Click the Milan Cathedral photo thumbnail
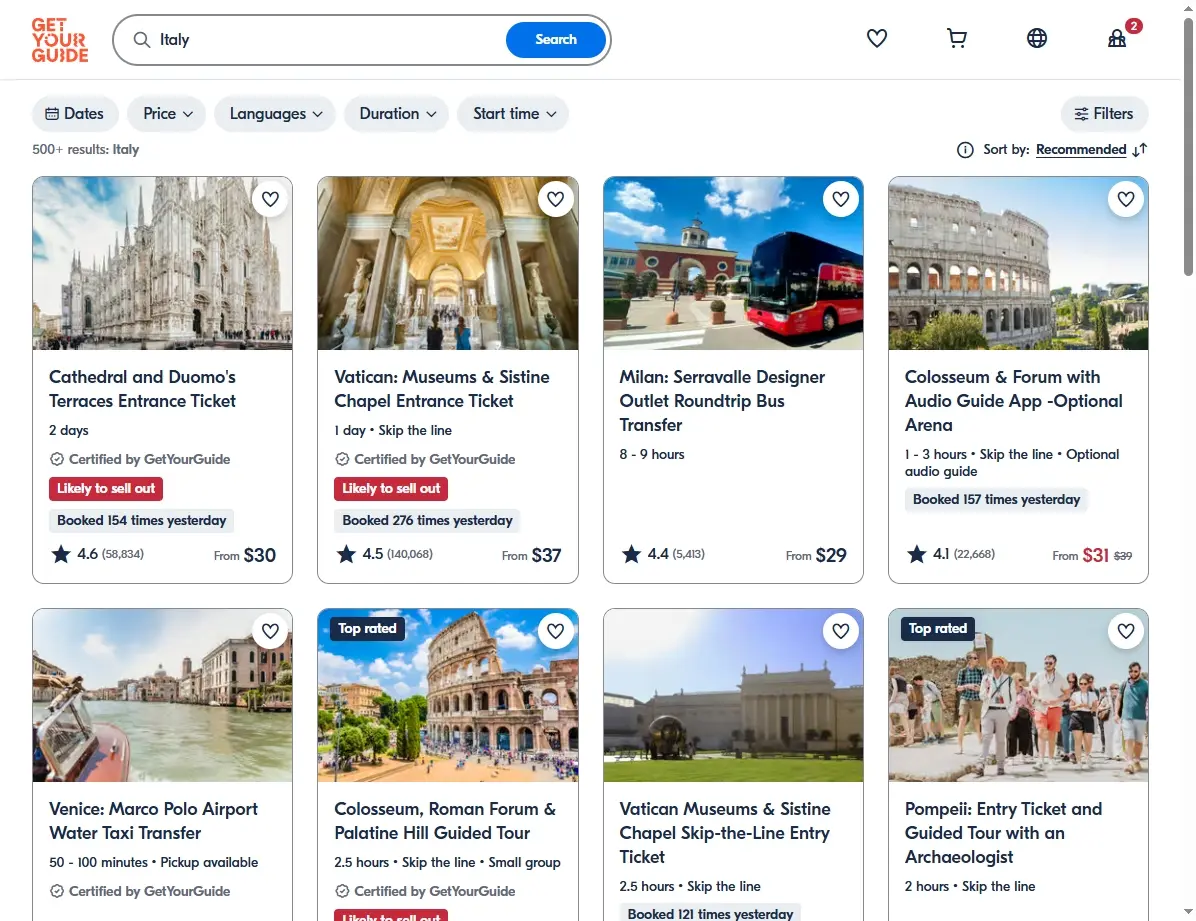The width and height of the screenshot is (1196, 921). [162, 263]
